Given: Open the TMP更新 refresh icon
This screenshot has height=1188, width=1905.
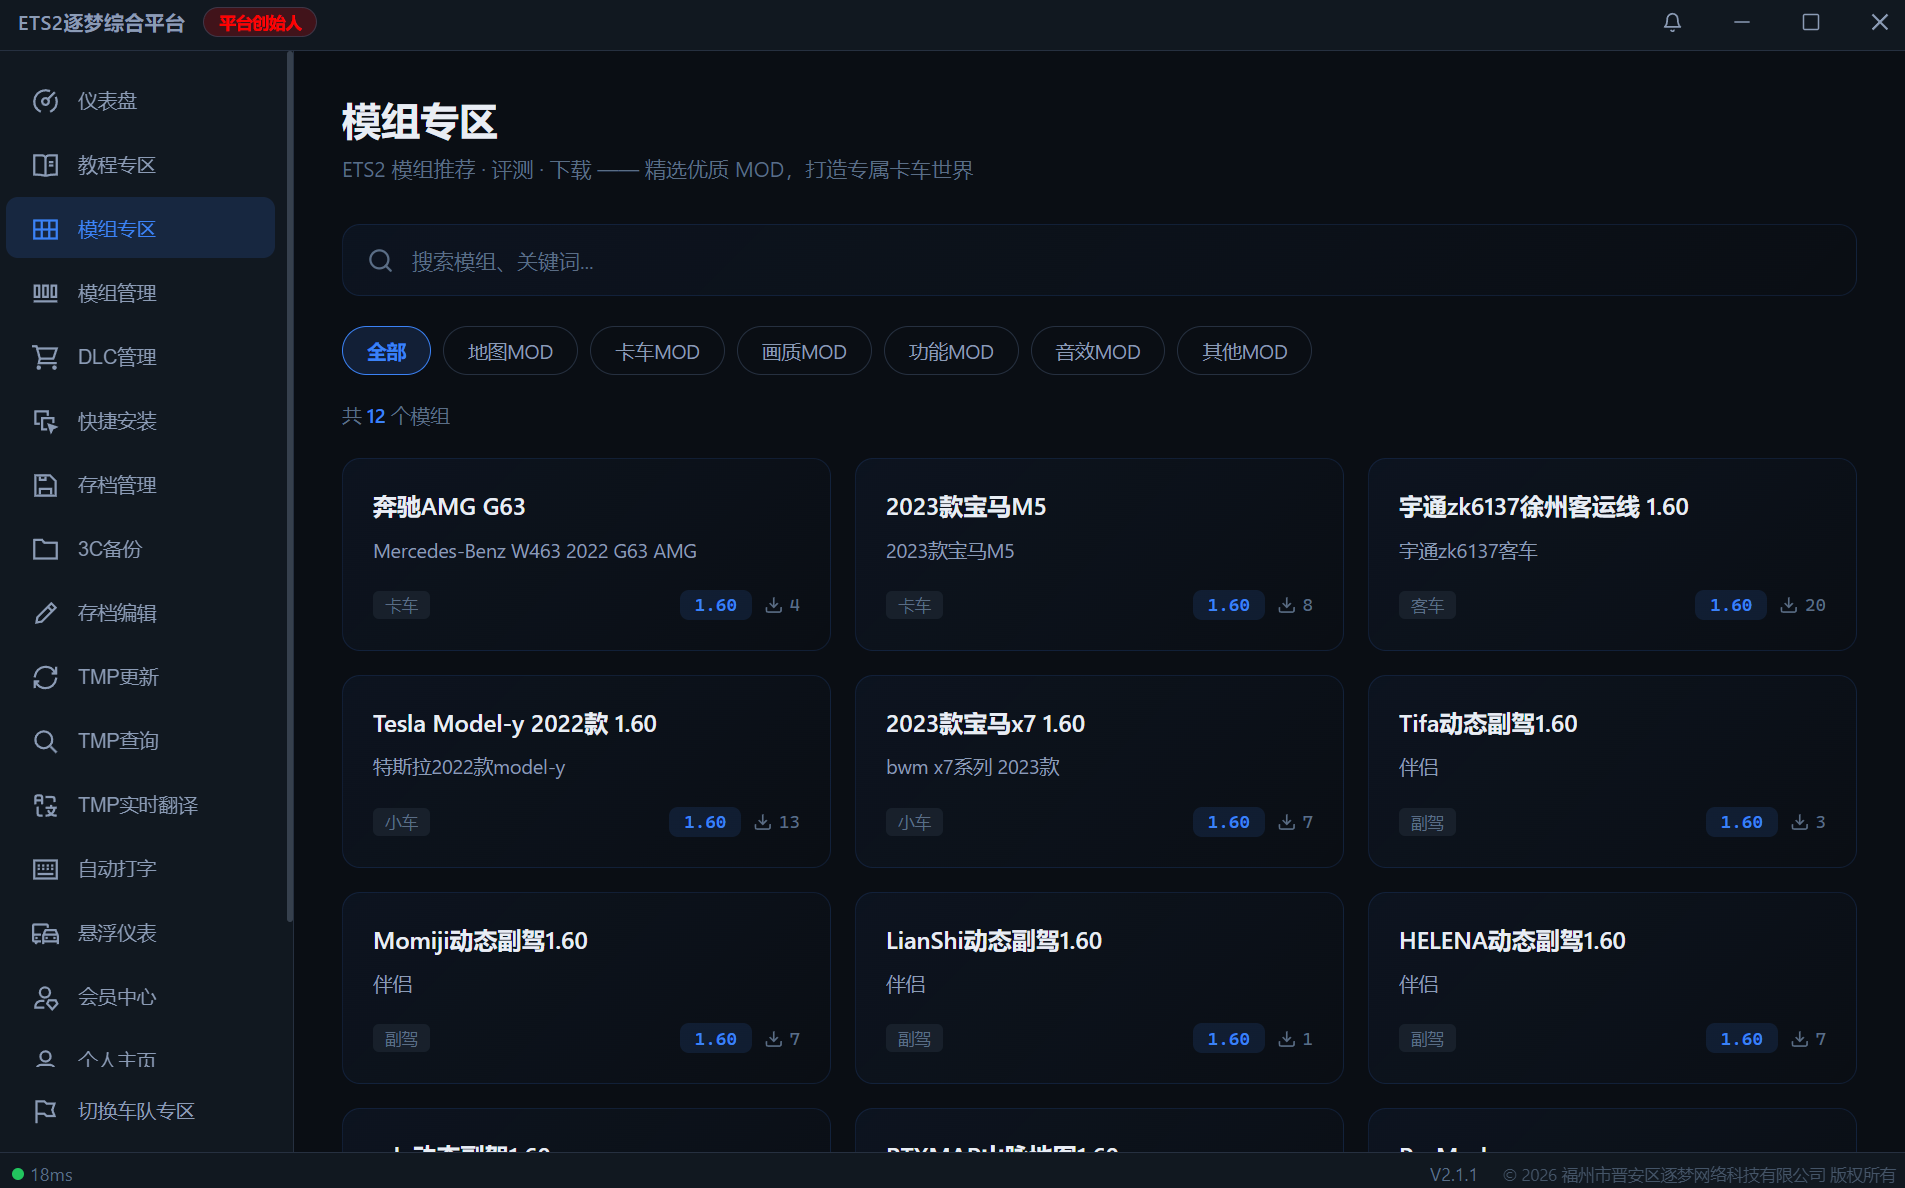Looking at the screenshot, I should click(x=45, y=677).
